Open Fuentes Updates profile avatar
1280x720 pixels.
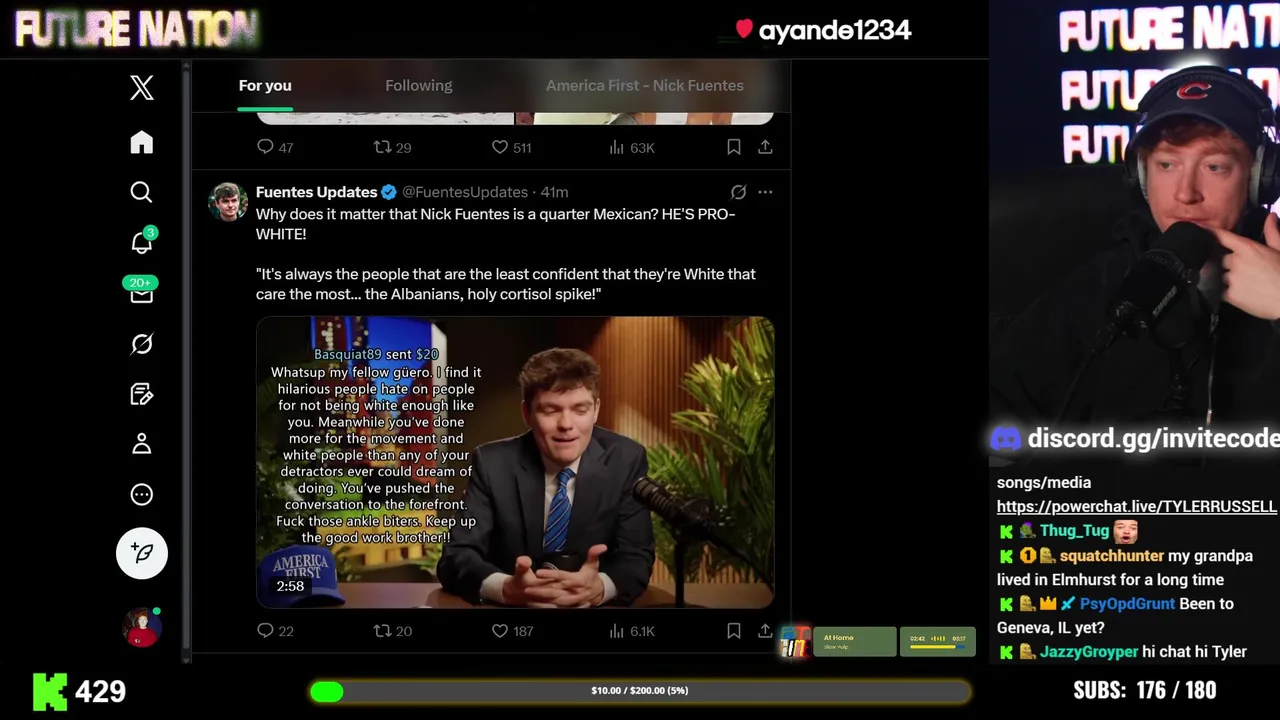[x=228, y=202]
